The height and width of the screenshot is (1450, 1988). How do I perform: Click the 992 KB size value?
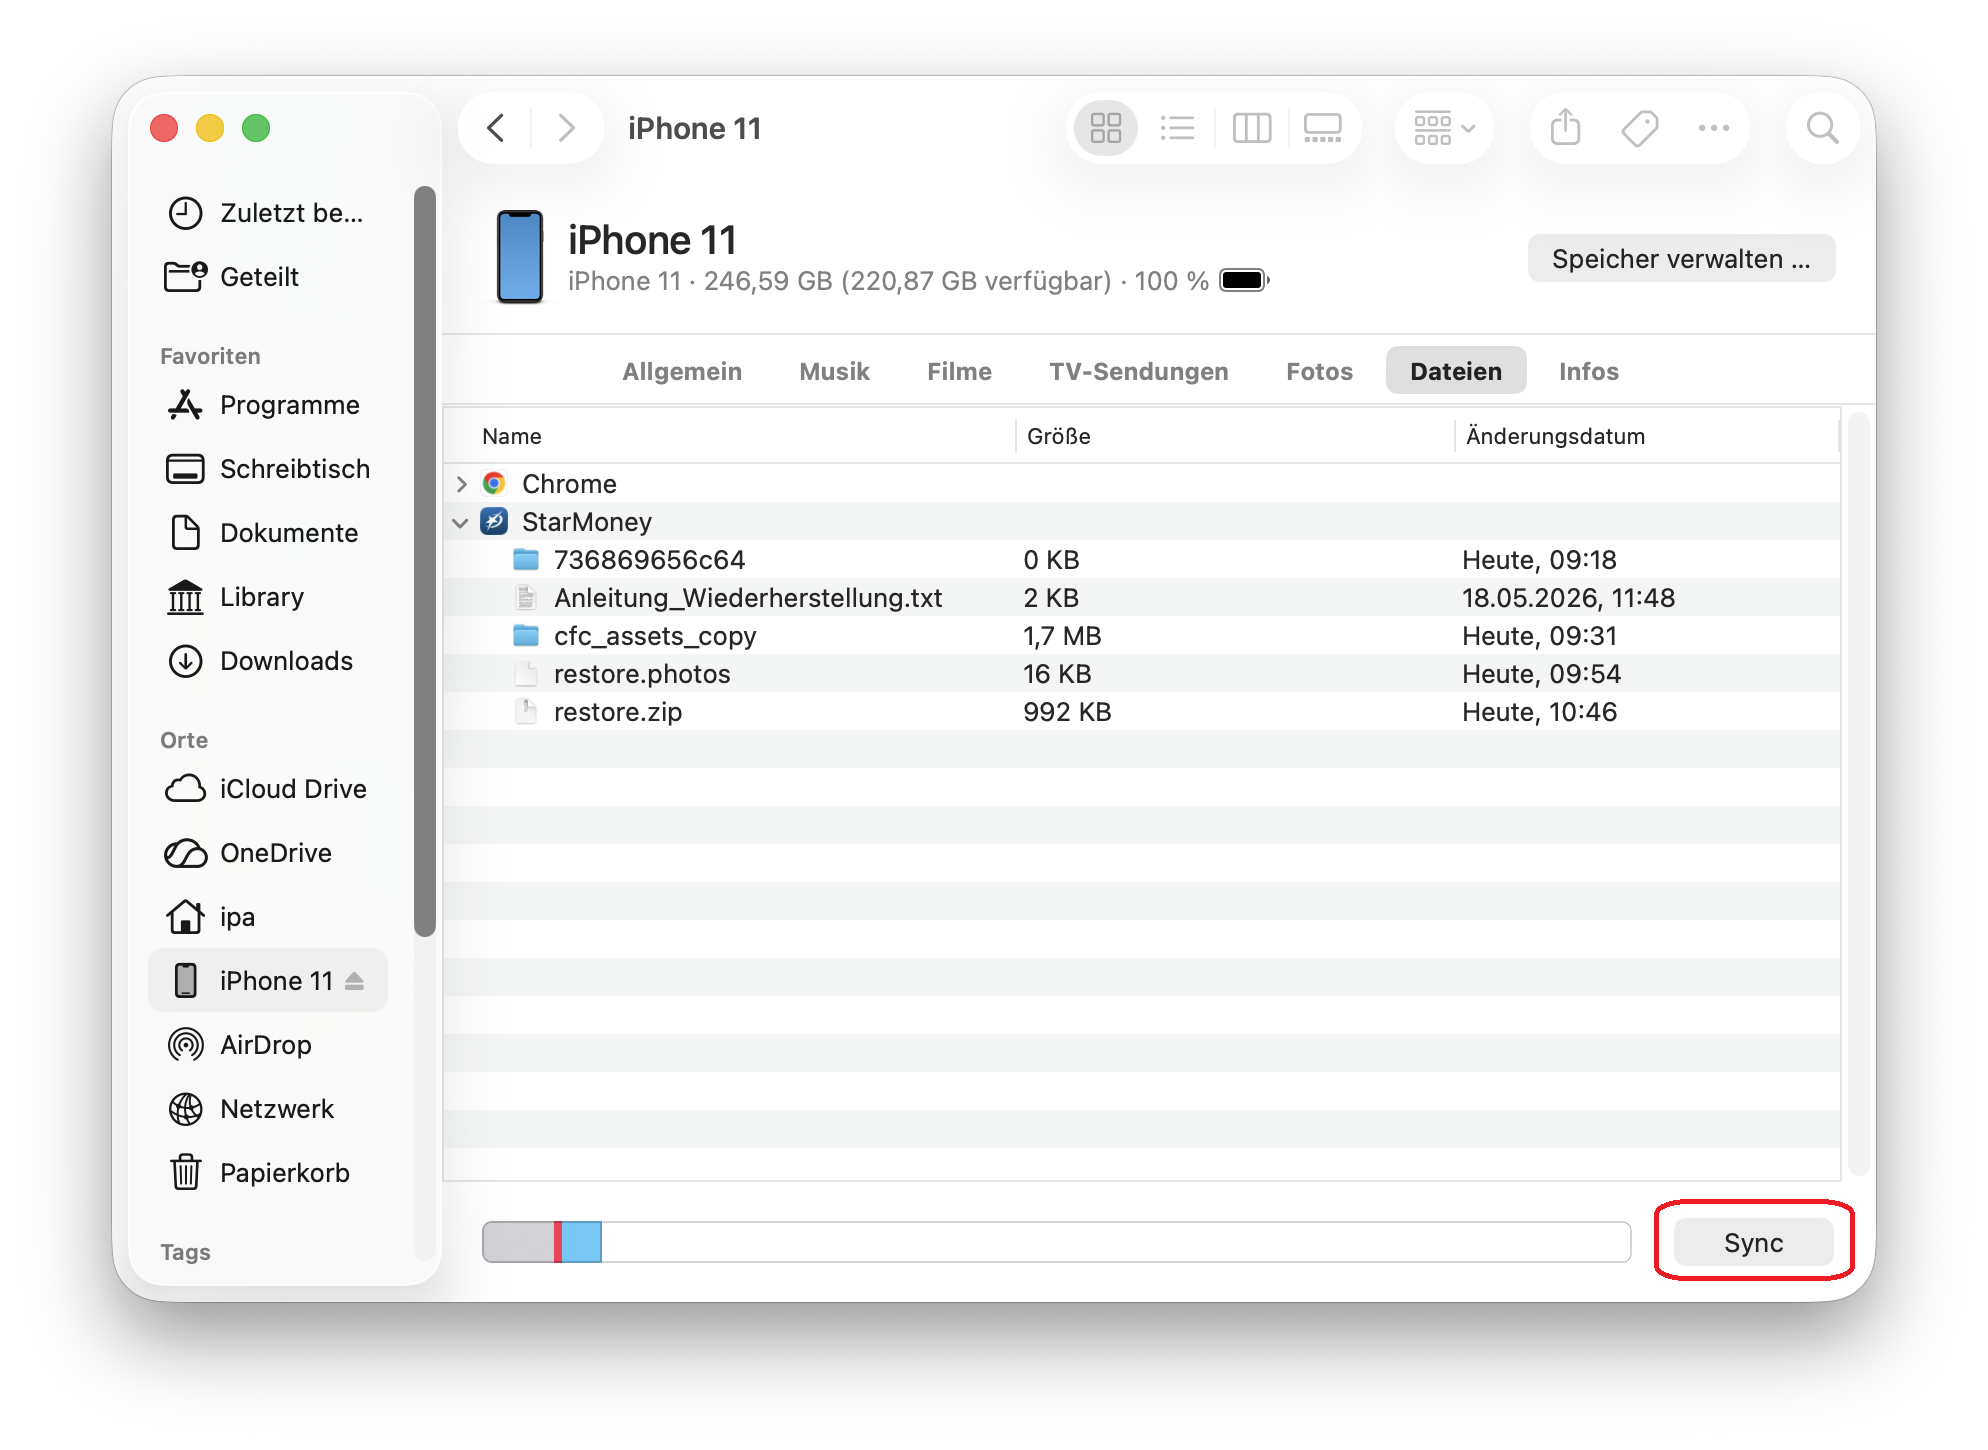point(1067,712)
